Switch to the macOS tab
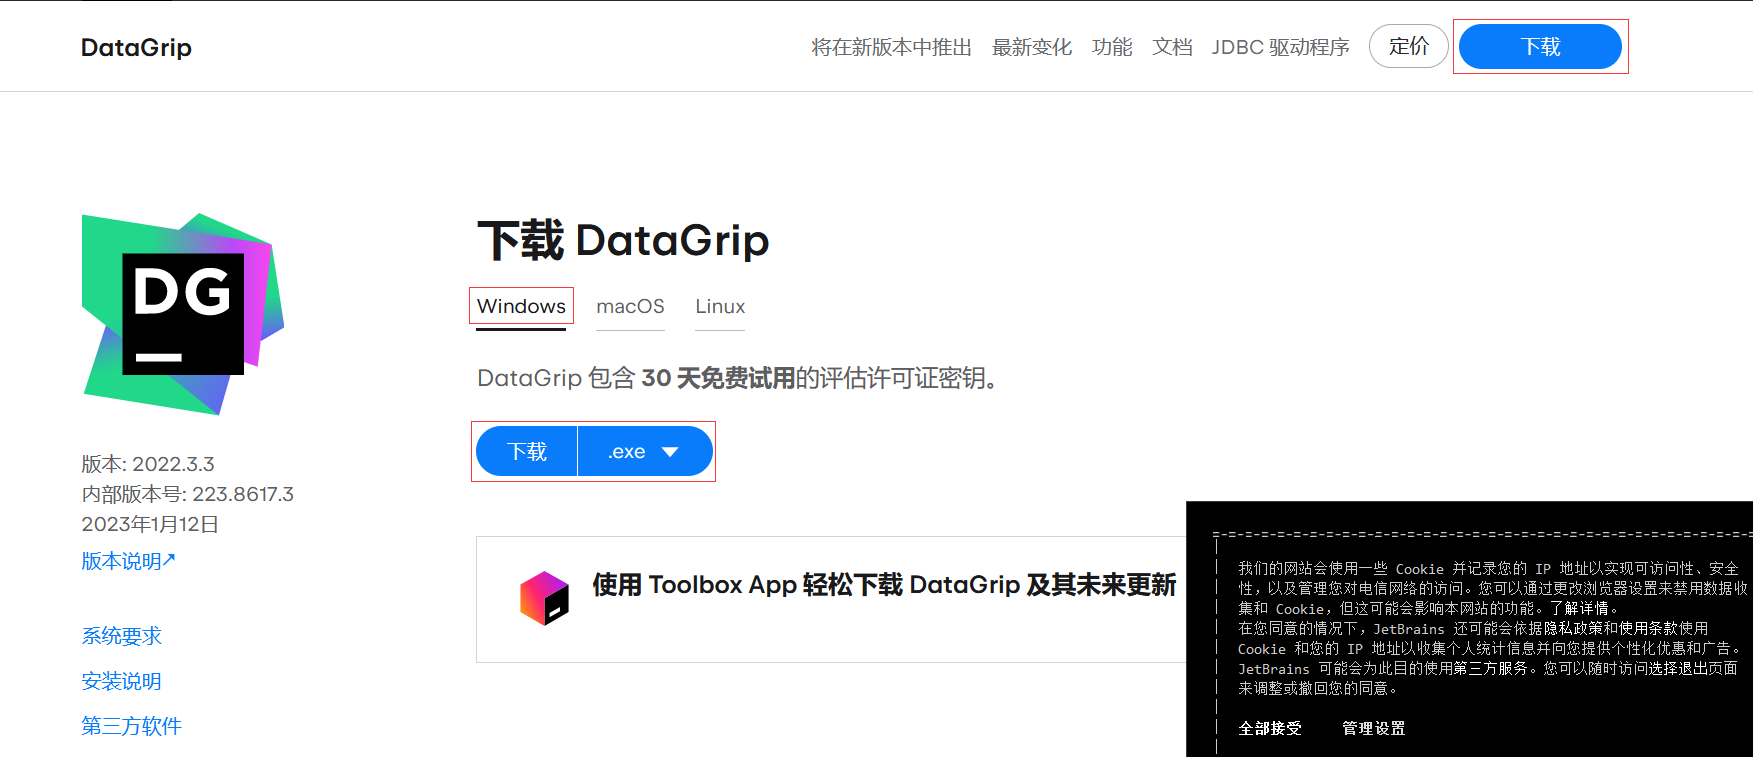 [x=630, y=306]
